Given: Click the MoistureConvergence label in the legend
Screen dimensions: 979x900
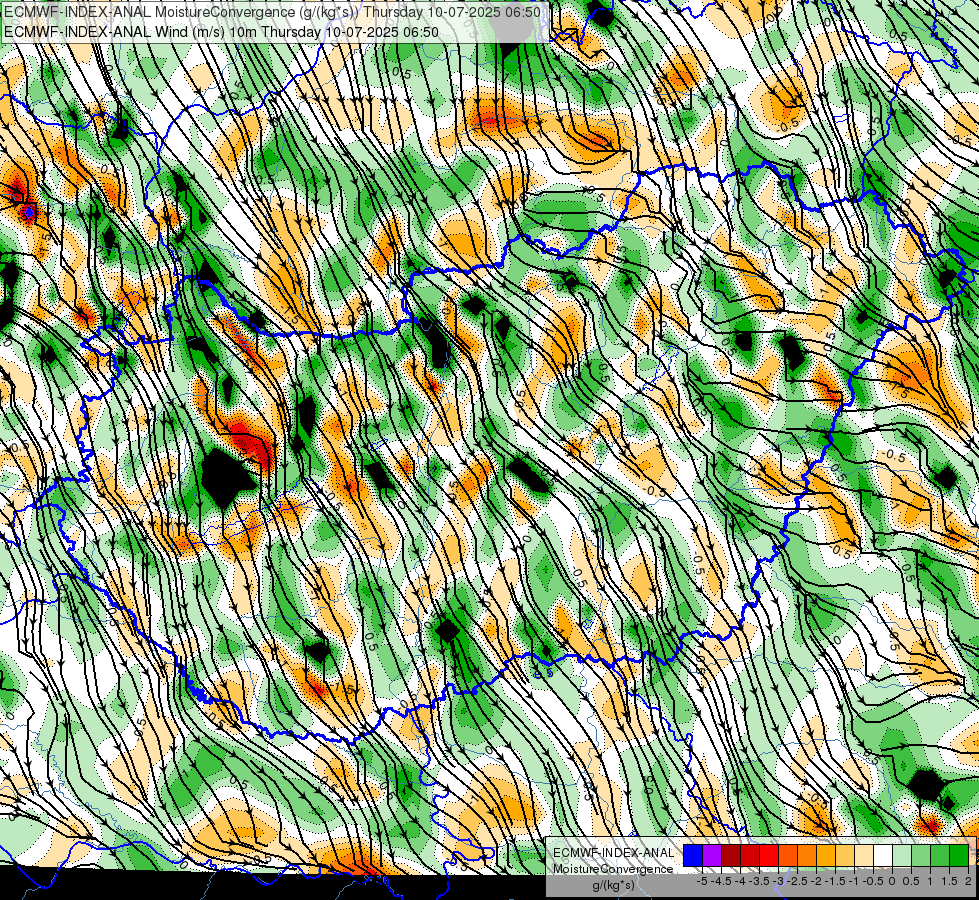Looking at the screenshot, I should click(614, 869).
